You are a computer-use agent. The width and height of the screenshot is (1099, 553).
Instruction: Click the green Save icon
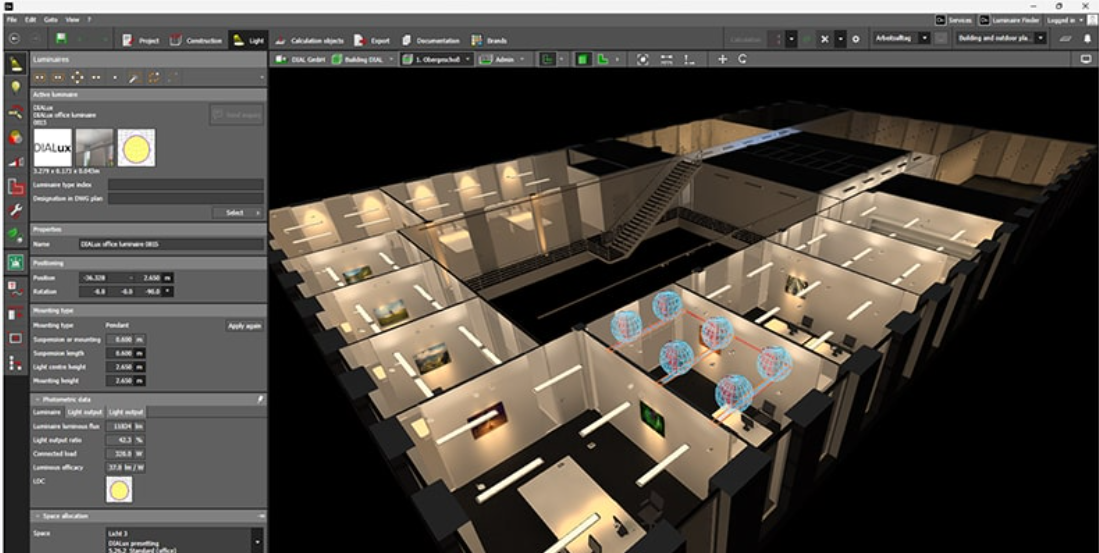click(61, 40)
